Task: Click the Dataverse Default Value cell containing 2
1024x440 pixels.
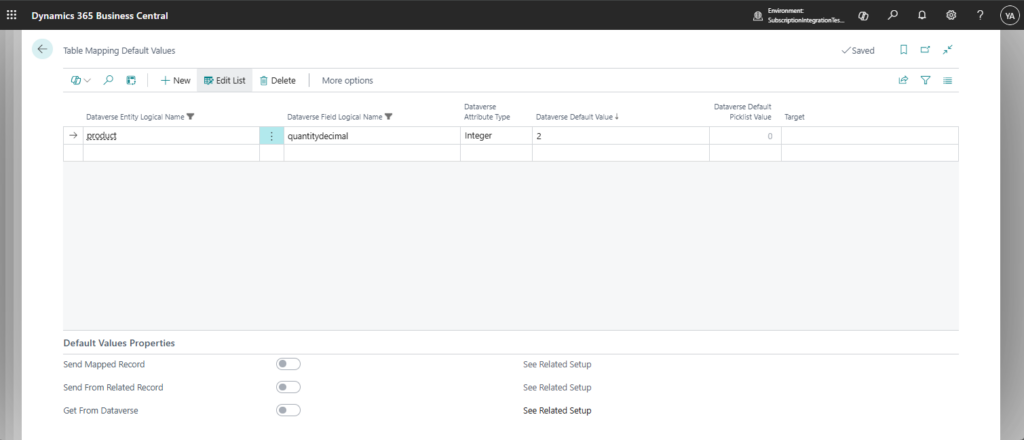Action: 620,136
